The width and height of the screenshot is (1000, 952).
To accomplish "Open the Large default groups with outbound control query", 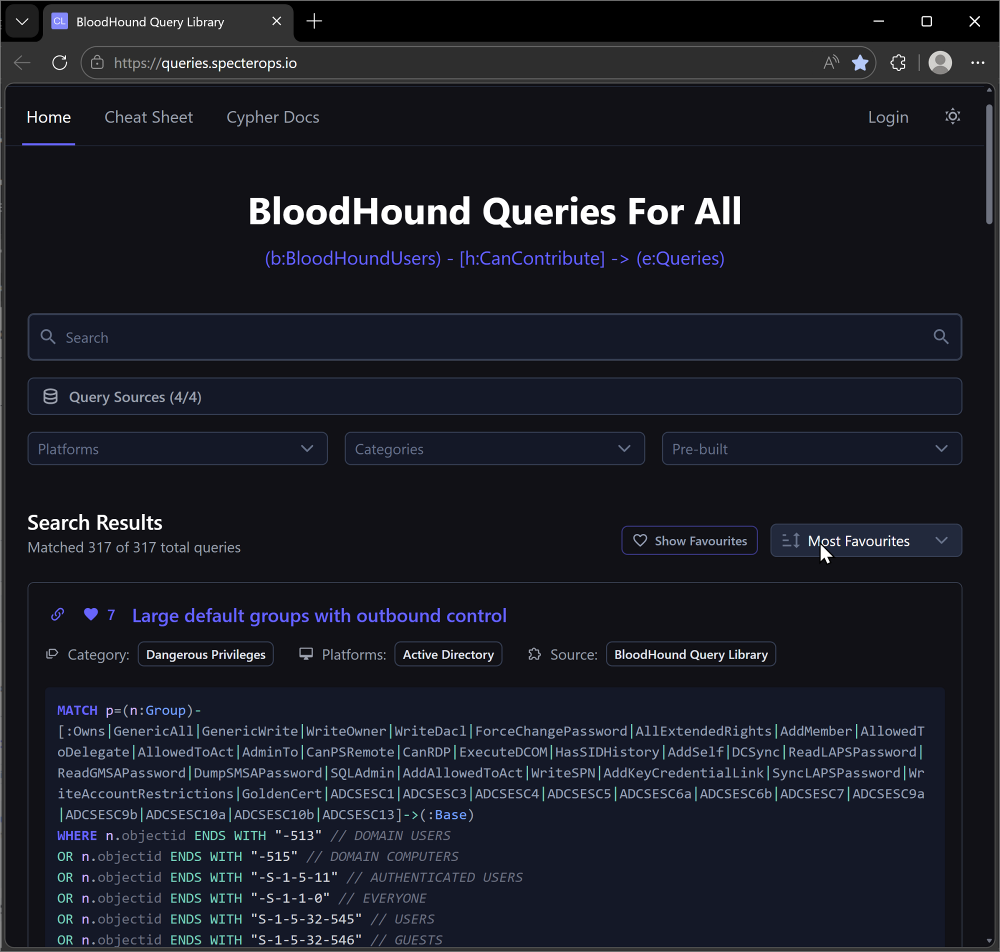I will click(x=319, y=615).
